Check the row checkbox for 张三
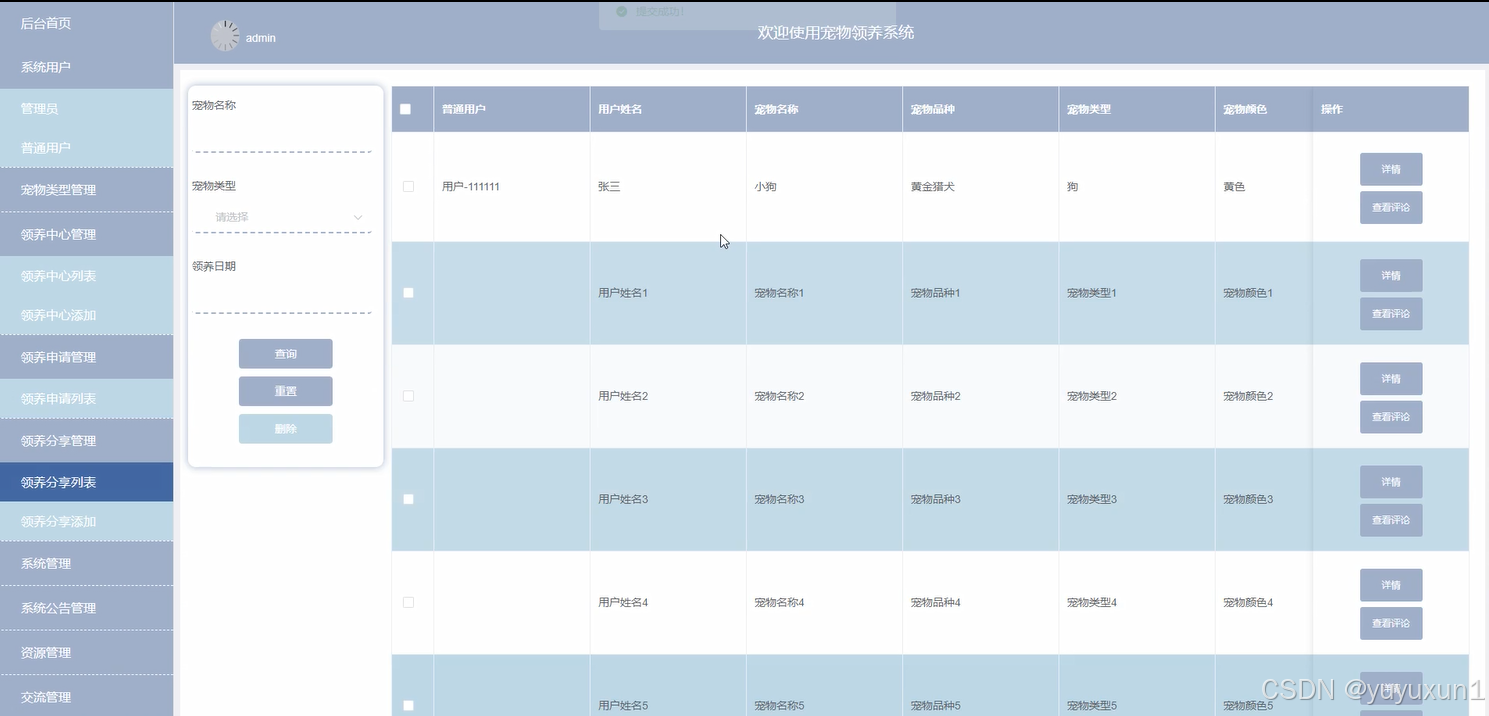 pos(408,186)
